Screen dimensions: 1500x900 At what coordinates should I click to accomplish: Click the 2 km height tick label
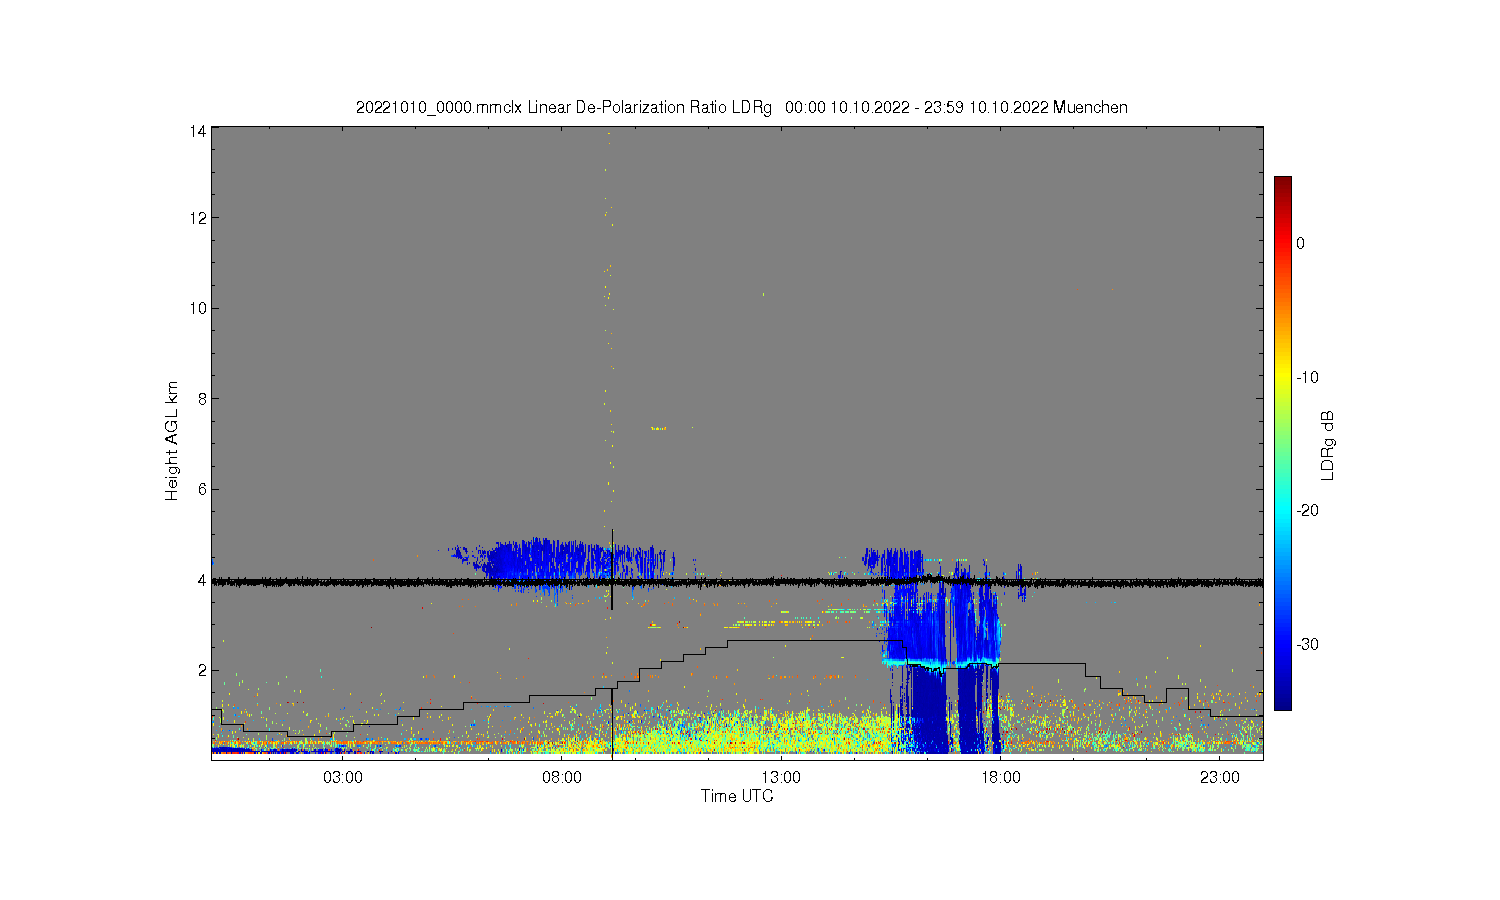click(x=202, y=670)
